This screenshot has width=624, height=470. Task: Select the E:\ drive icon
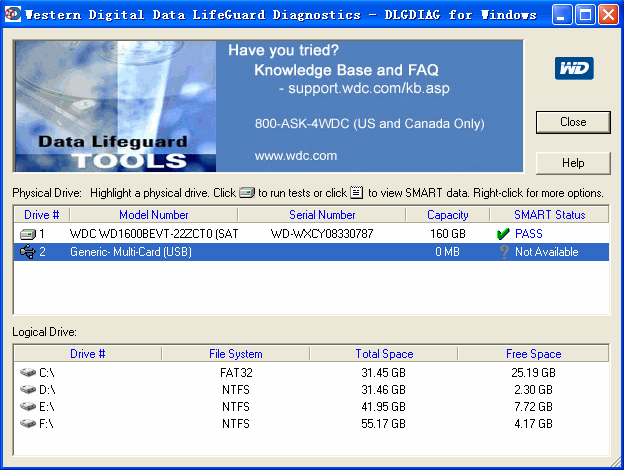coord(28,407)
